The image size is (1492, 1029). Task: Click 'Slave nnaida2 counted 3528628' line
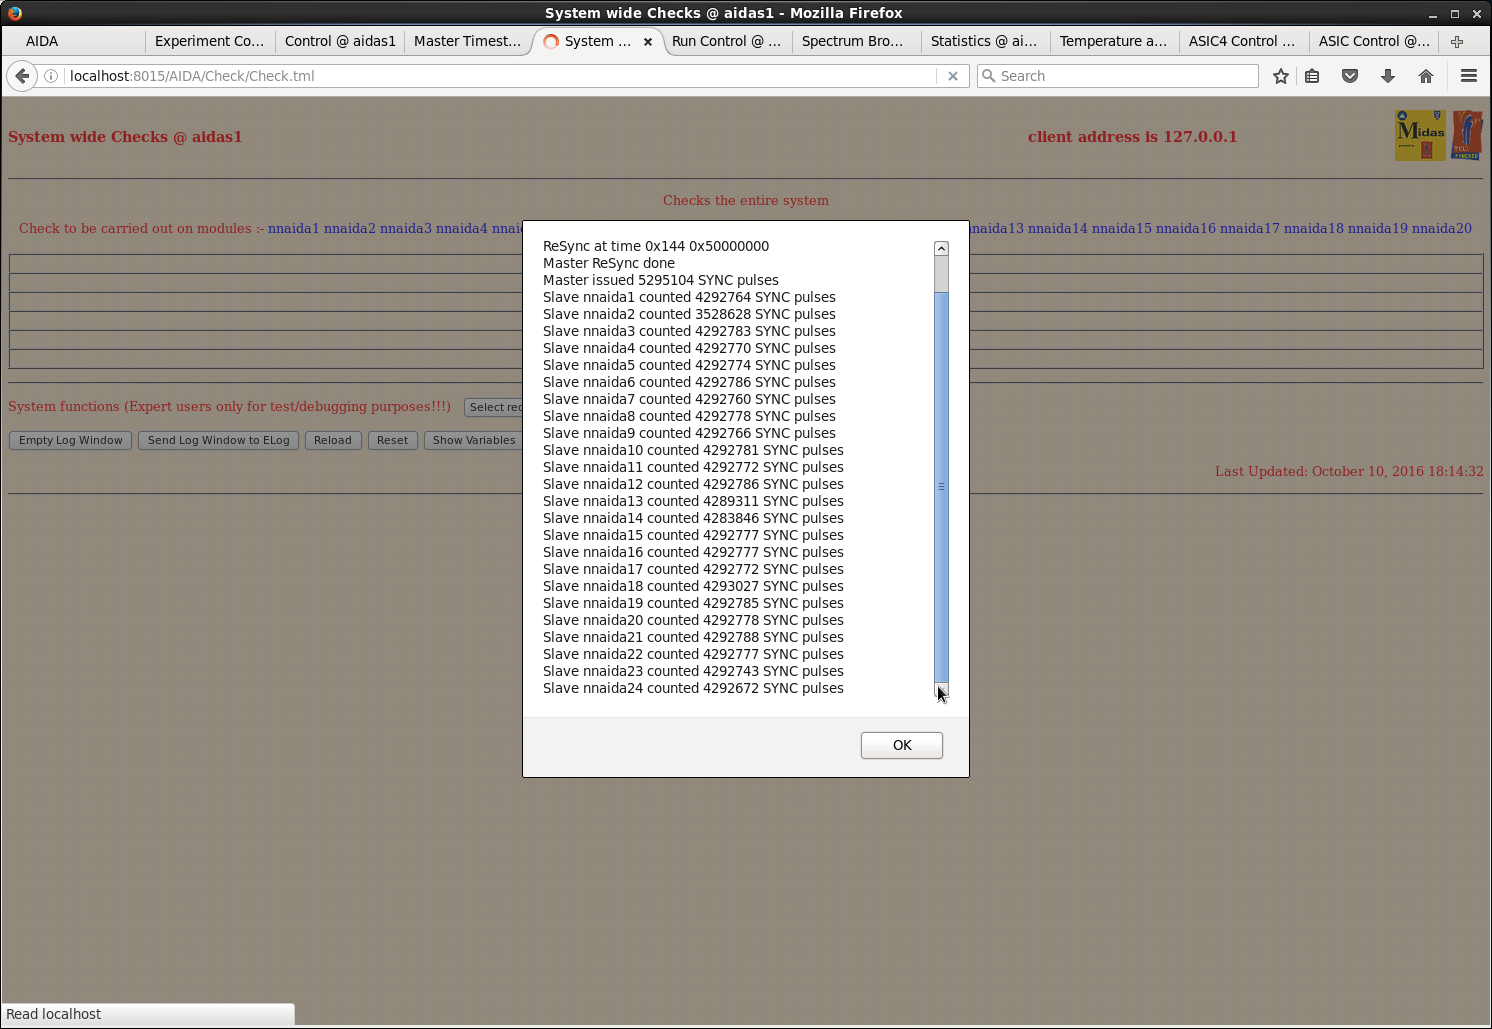[689, 314]
